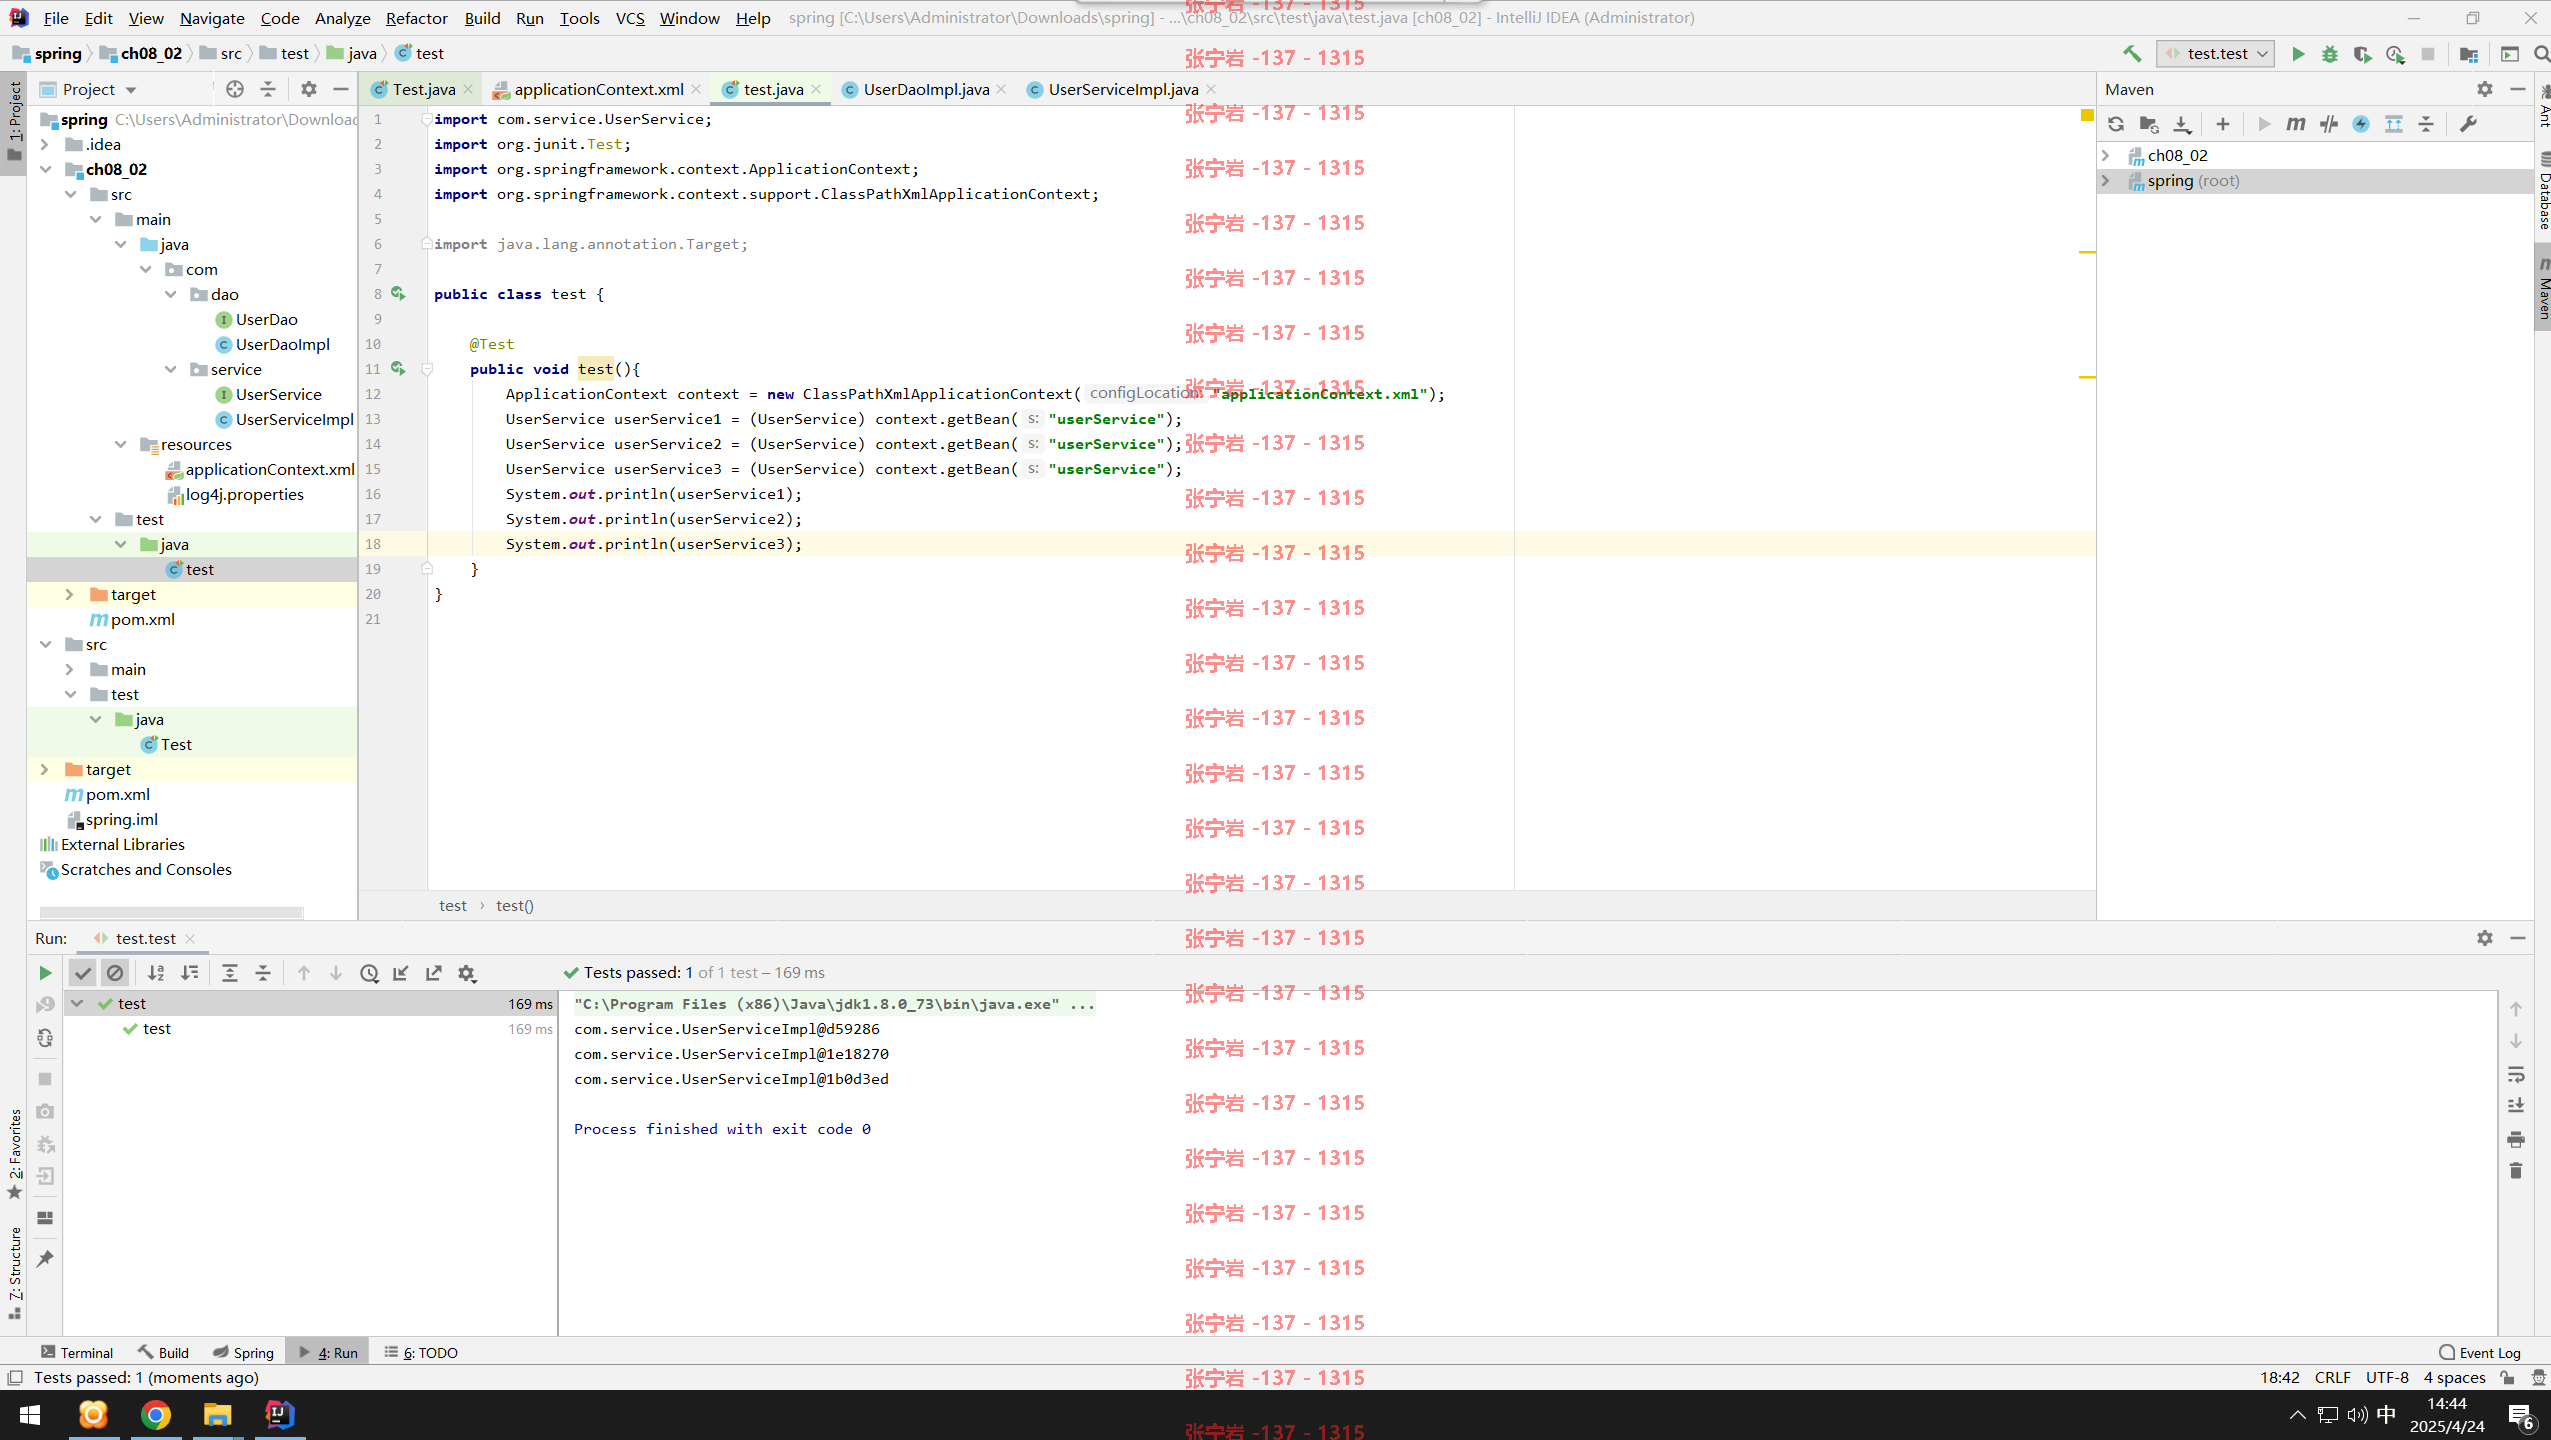Collapse the ch08_02 module node

click(44, 169)
